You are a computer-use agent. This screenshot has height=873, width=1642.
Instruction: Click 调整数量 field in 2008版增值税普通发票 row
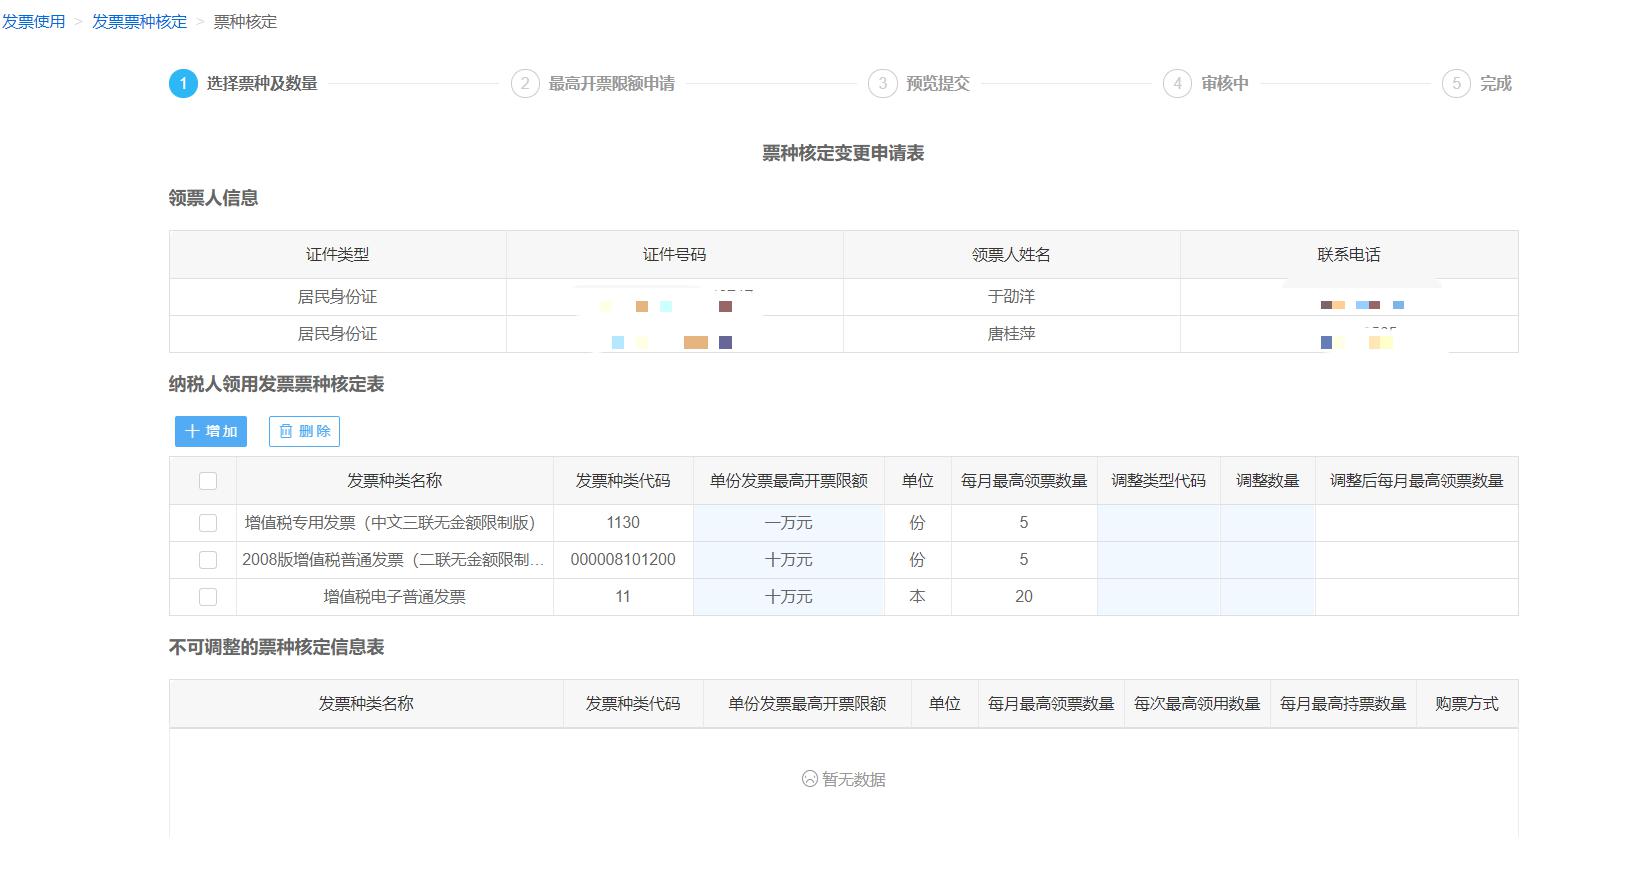[x=1267, y=560]
